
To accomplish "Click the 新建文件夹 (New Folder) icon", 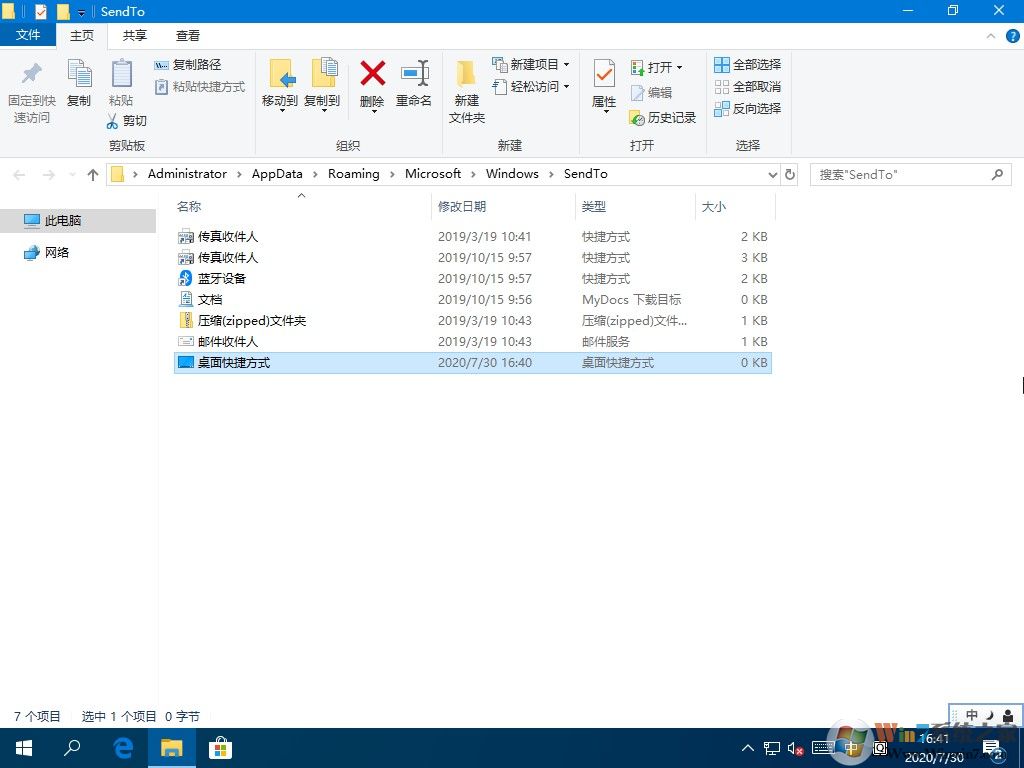I will click(x=466, y=90).
